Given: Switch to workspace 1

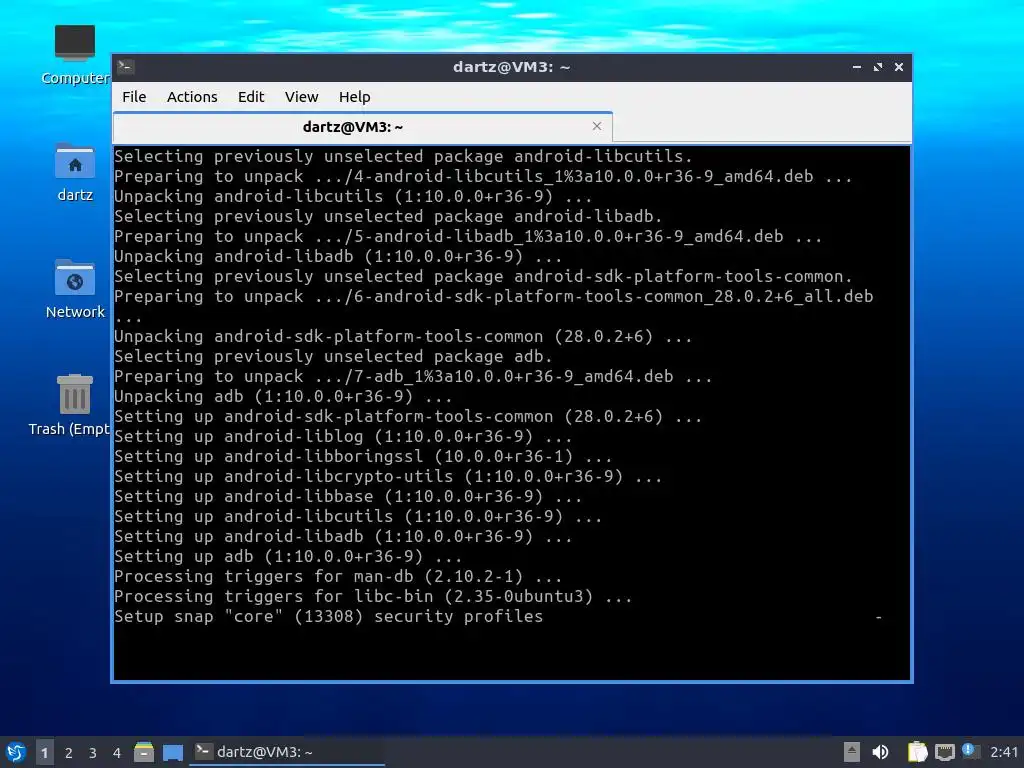Looking at the screenshot, I should [x=44, y=753].
